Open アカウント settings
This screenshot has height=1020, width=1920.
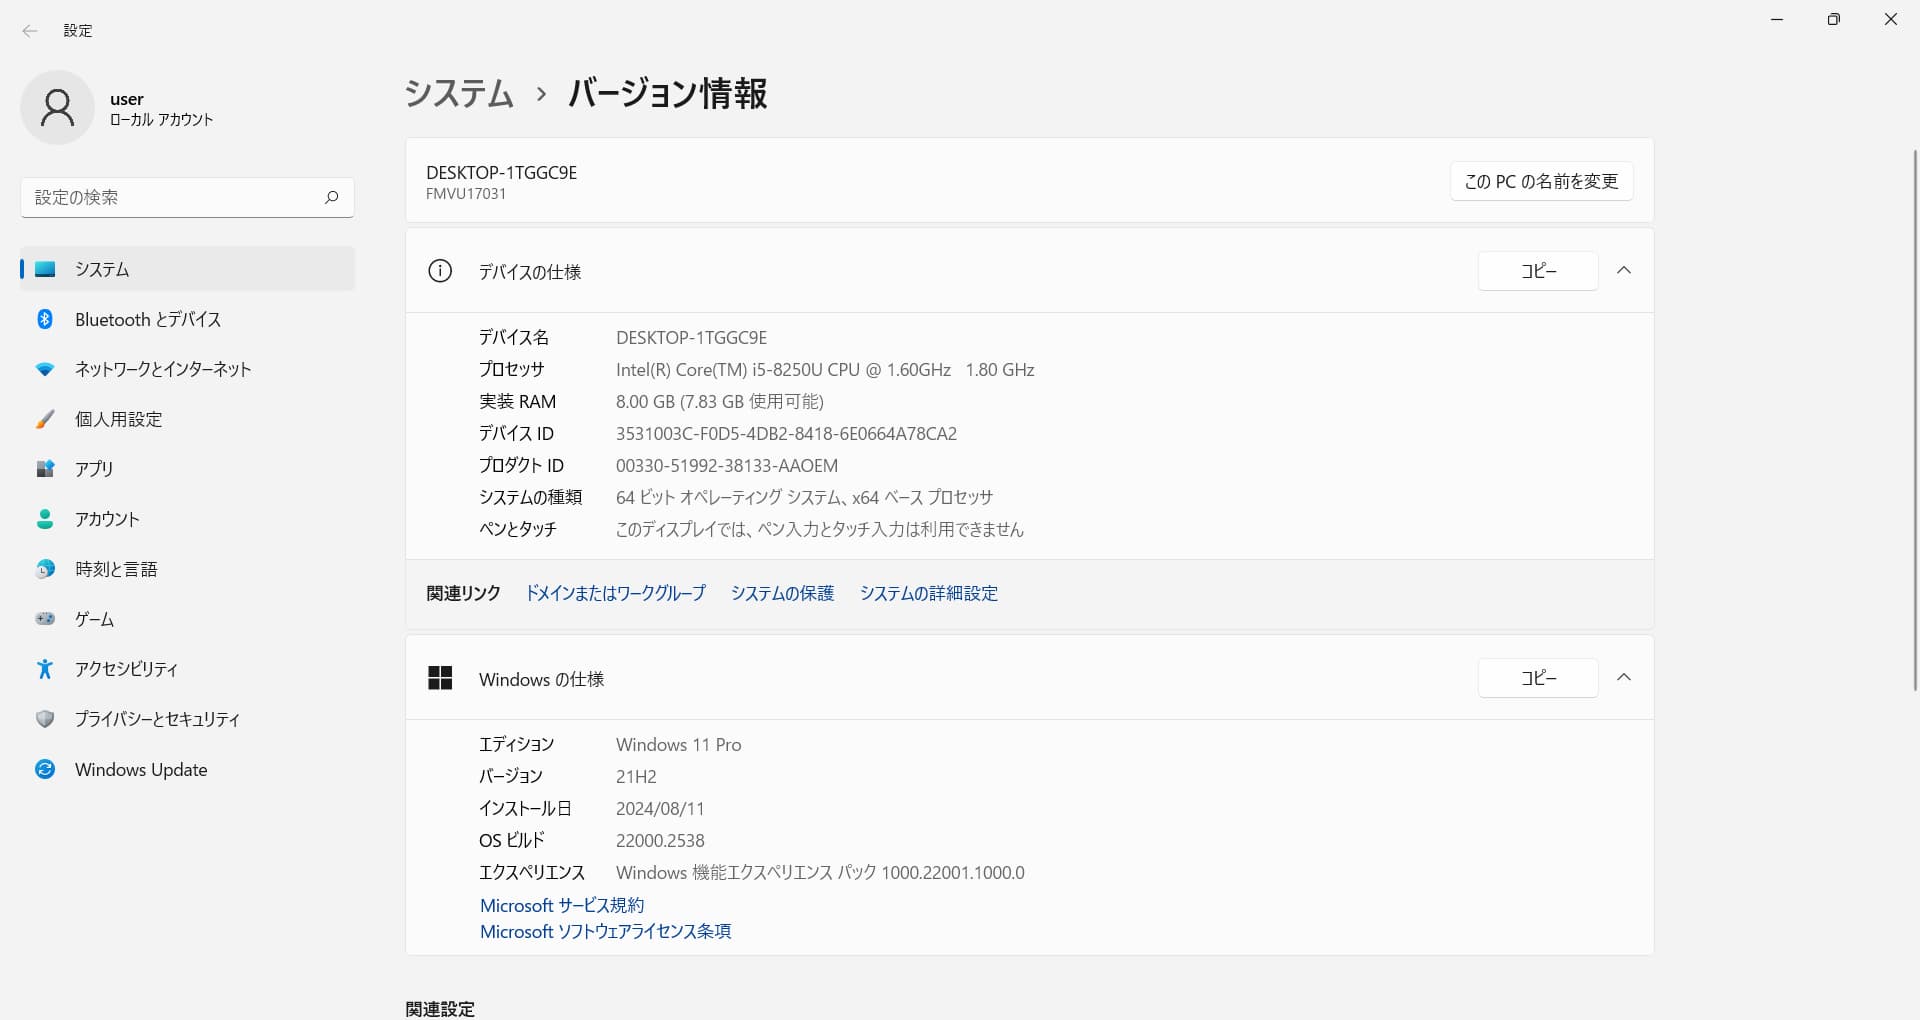pos(188,519)
